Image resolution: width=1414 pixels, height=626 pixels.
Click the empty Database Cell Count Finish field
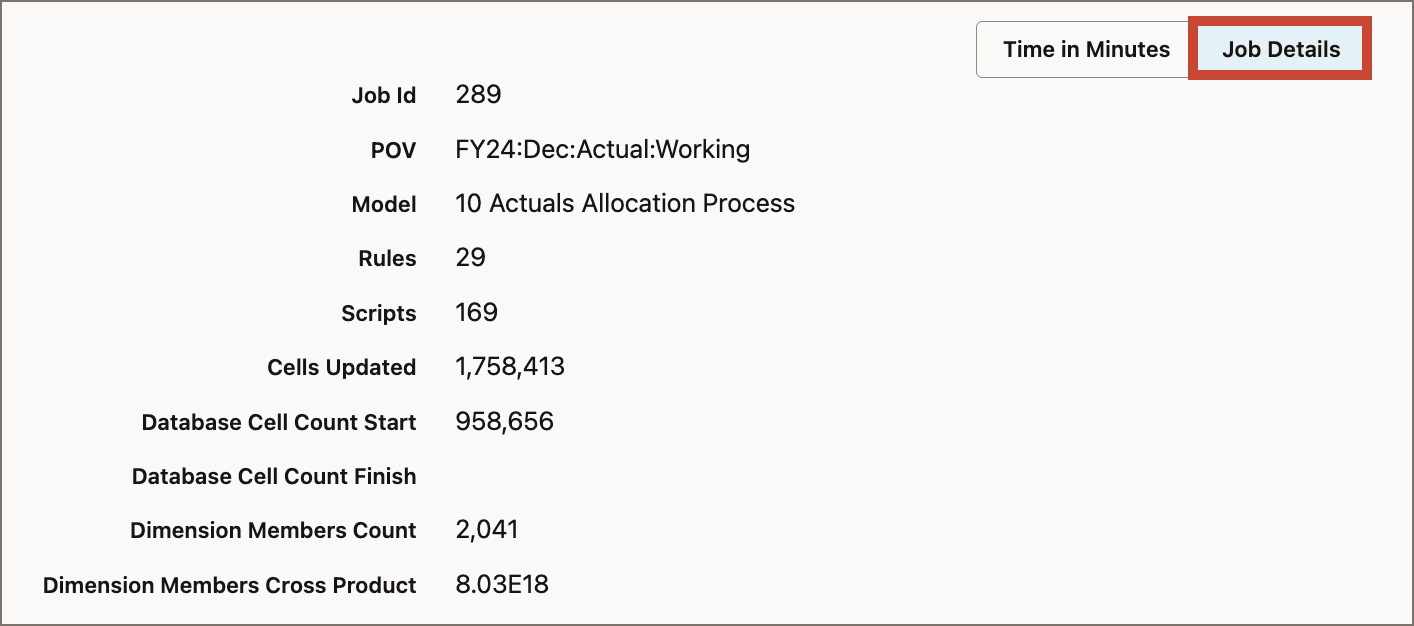(x=500, y=476)
